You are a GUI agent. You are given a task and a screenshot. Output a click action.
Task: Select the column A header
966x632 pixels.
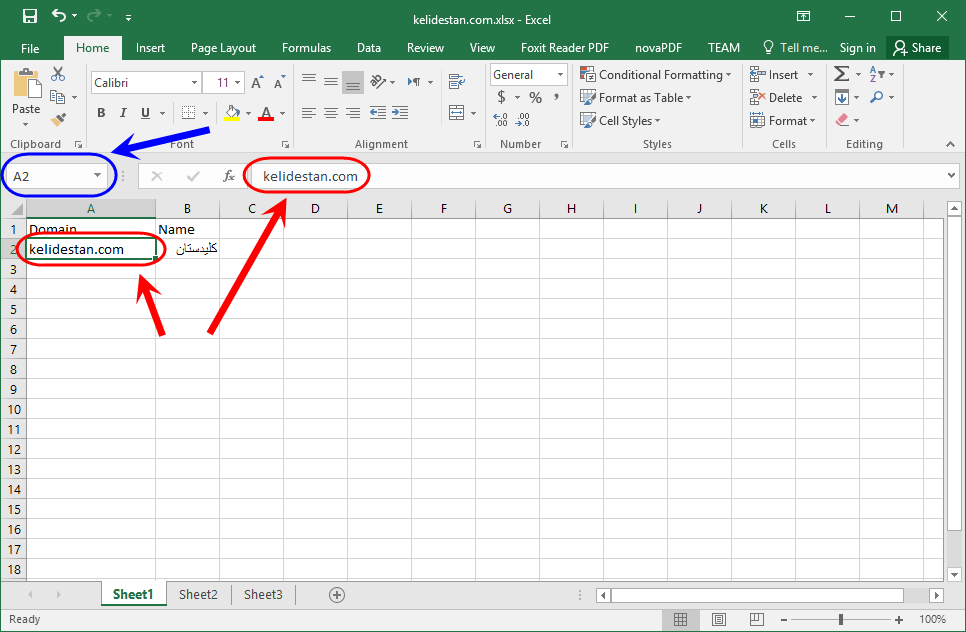click(91, 208)
